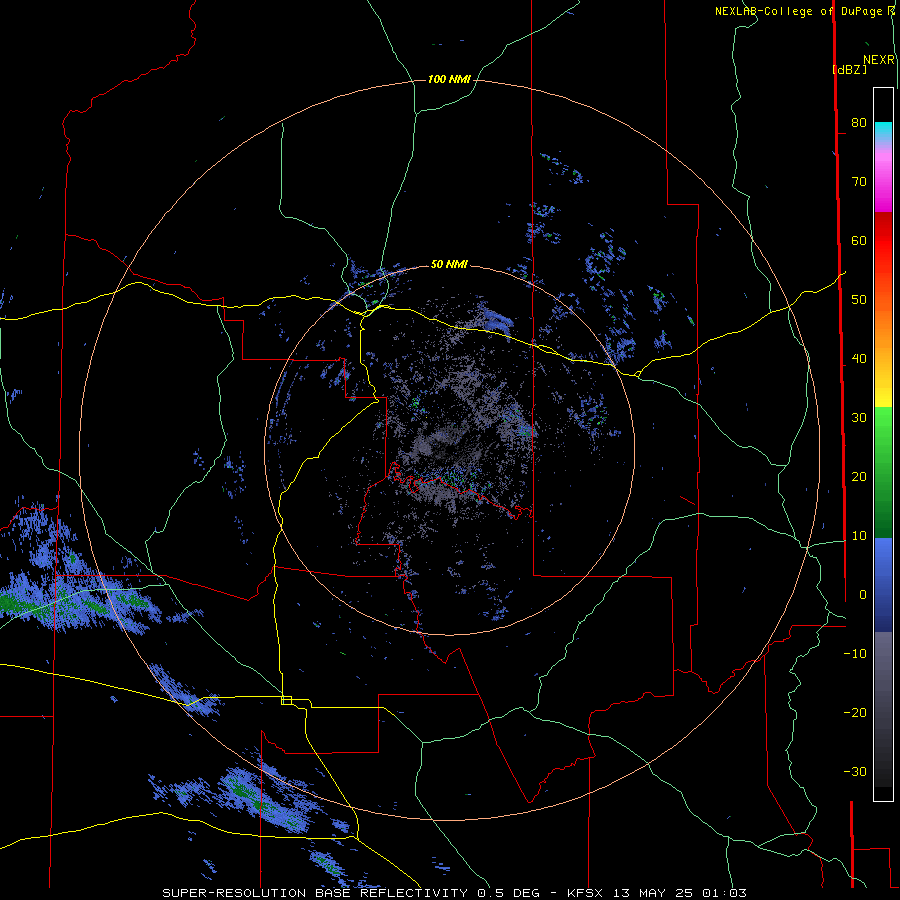
Task: Click SUPER-RESOLUTION BASE REFLECTIVITY in the caption
Action: tap(315, 893)
